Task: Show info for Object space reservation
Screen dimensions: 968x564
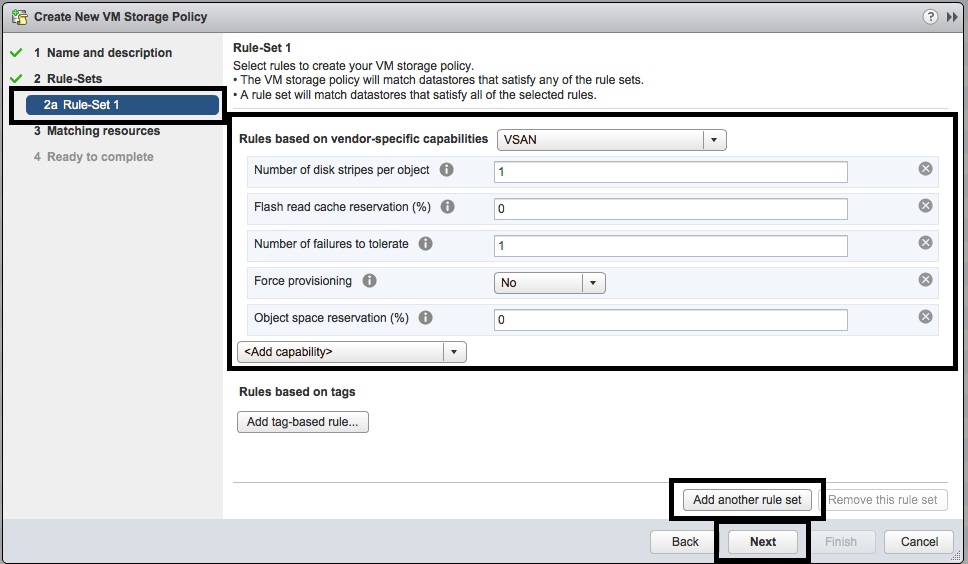Action: 426,318
